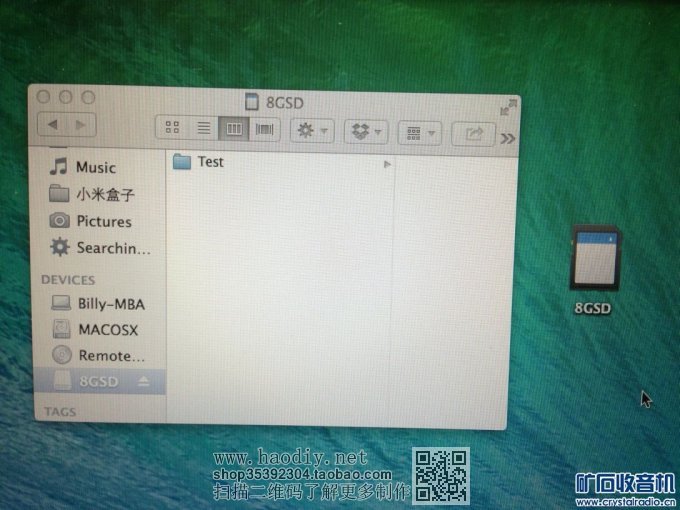Open the Action gear dropdown menu
The width and height of the screenshot is (680, 510).
click(311, 131)
